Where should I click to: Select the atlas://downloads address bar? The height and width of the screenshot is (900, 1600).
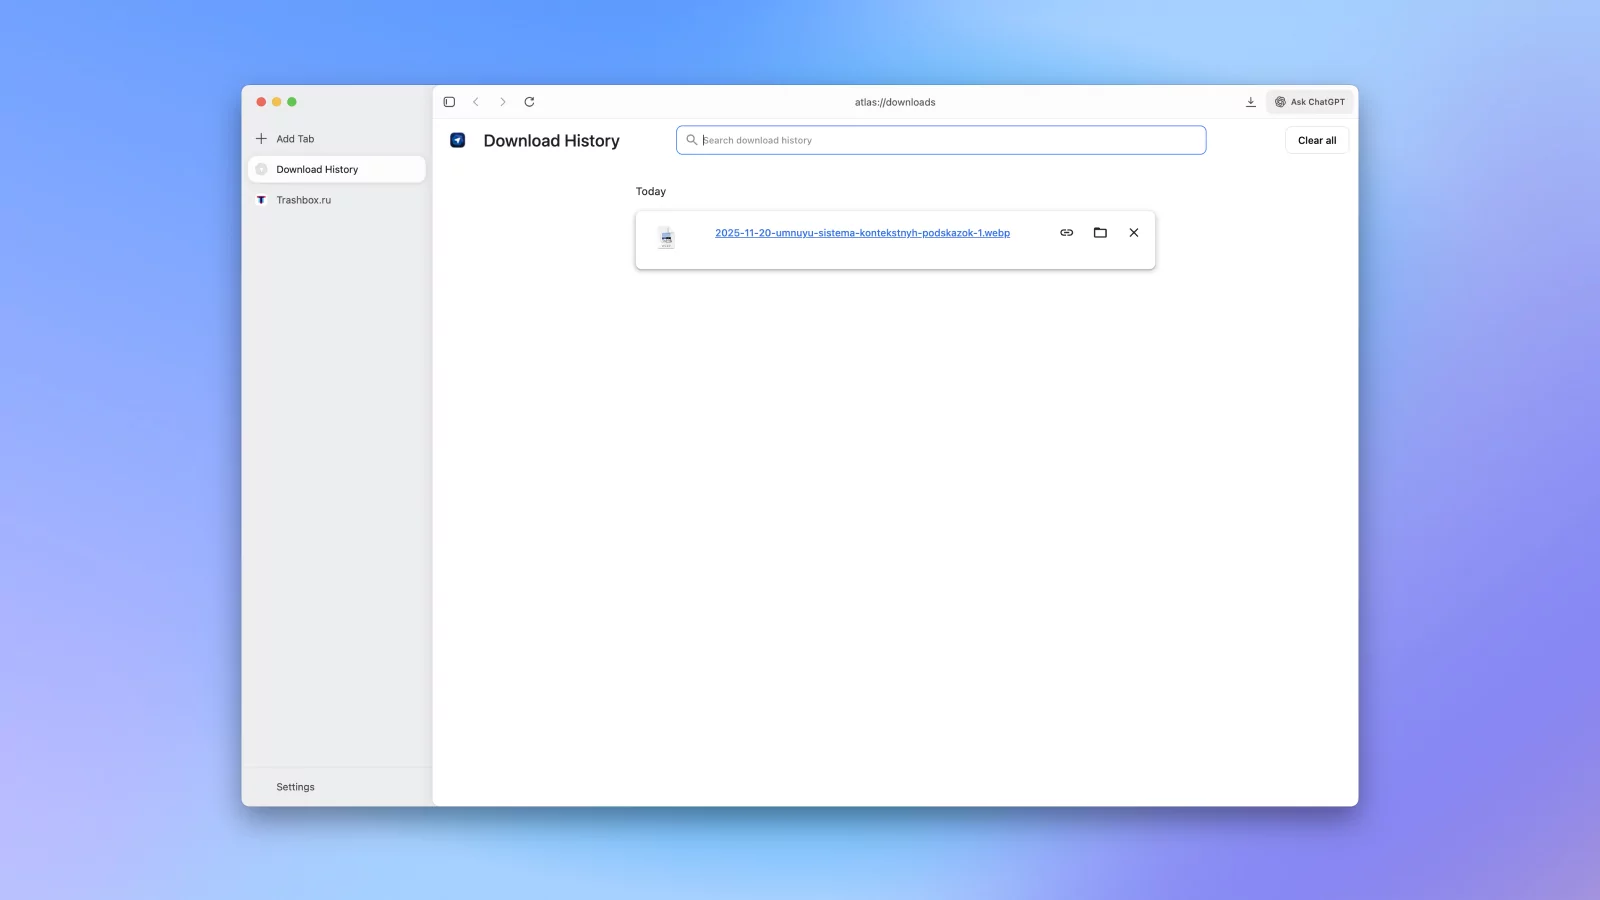(x=895, y=102)
